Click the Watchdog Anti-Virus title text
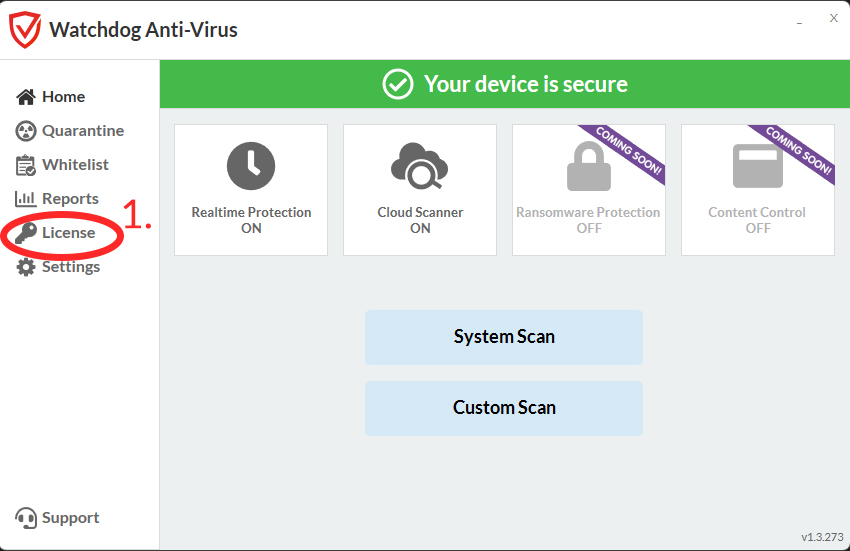The width and height of the screenshot is (850, 551). point(144,30)
